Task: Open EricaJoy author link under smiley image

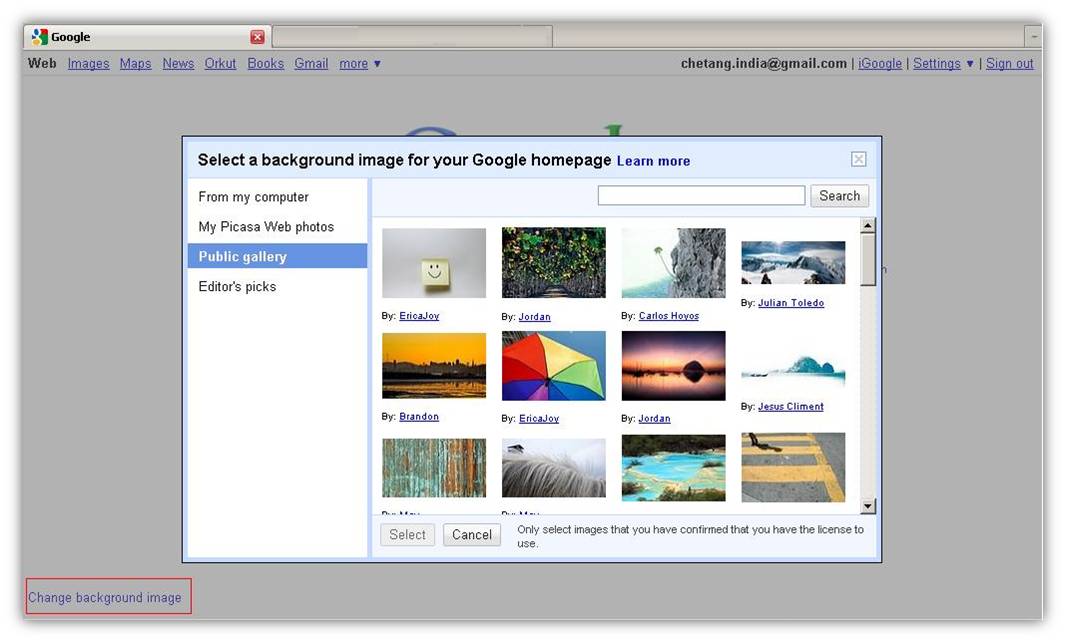Action: click(x=419, y=316)
